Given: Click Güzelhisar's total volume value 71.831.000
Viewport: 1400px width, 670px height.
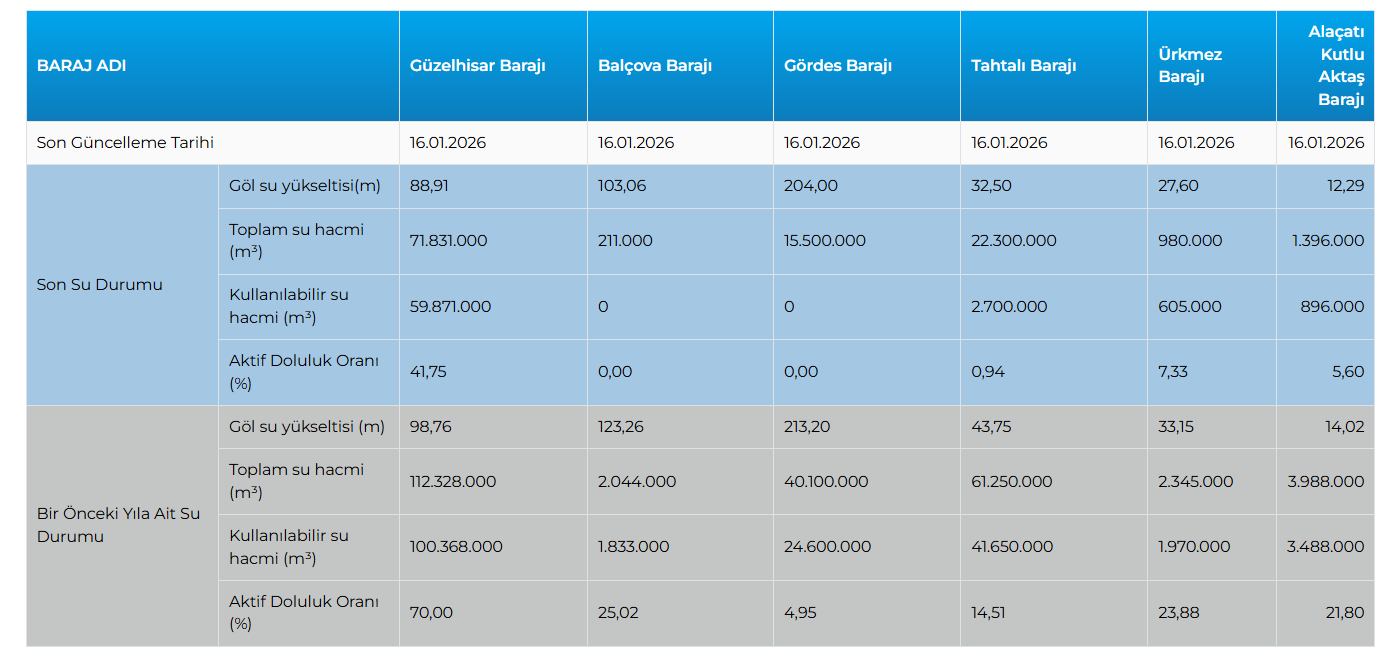Looking at the screenshot, I should tap(448, 241).
